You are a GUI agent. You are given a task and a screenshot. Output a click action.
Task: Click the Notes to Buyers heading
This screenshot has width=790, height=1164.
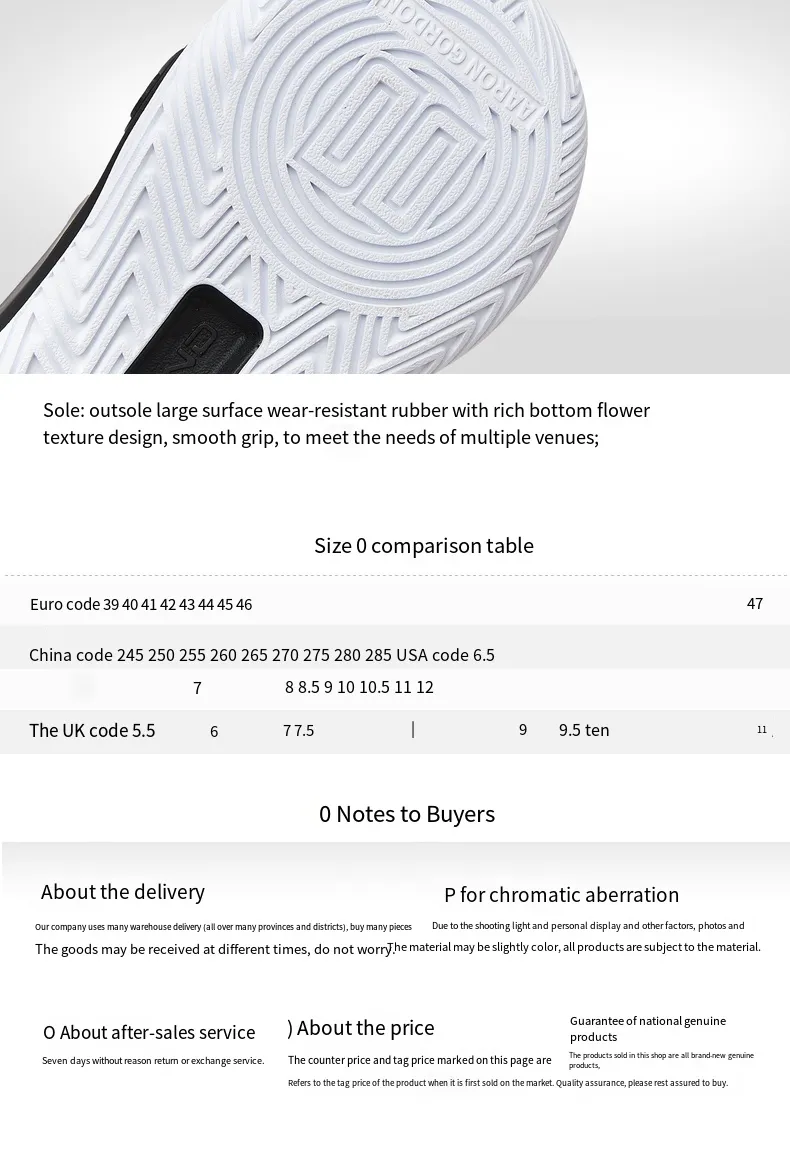pyautogui.click(x=407, y=814)
